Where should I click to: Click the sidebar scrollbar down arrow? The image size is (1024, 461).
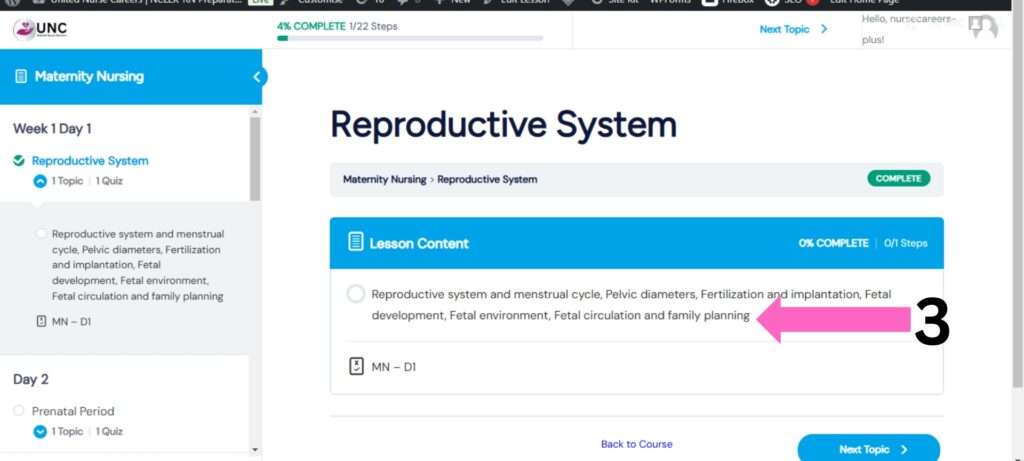click(x=255, y=450)
